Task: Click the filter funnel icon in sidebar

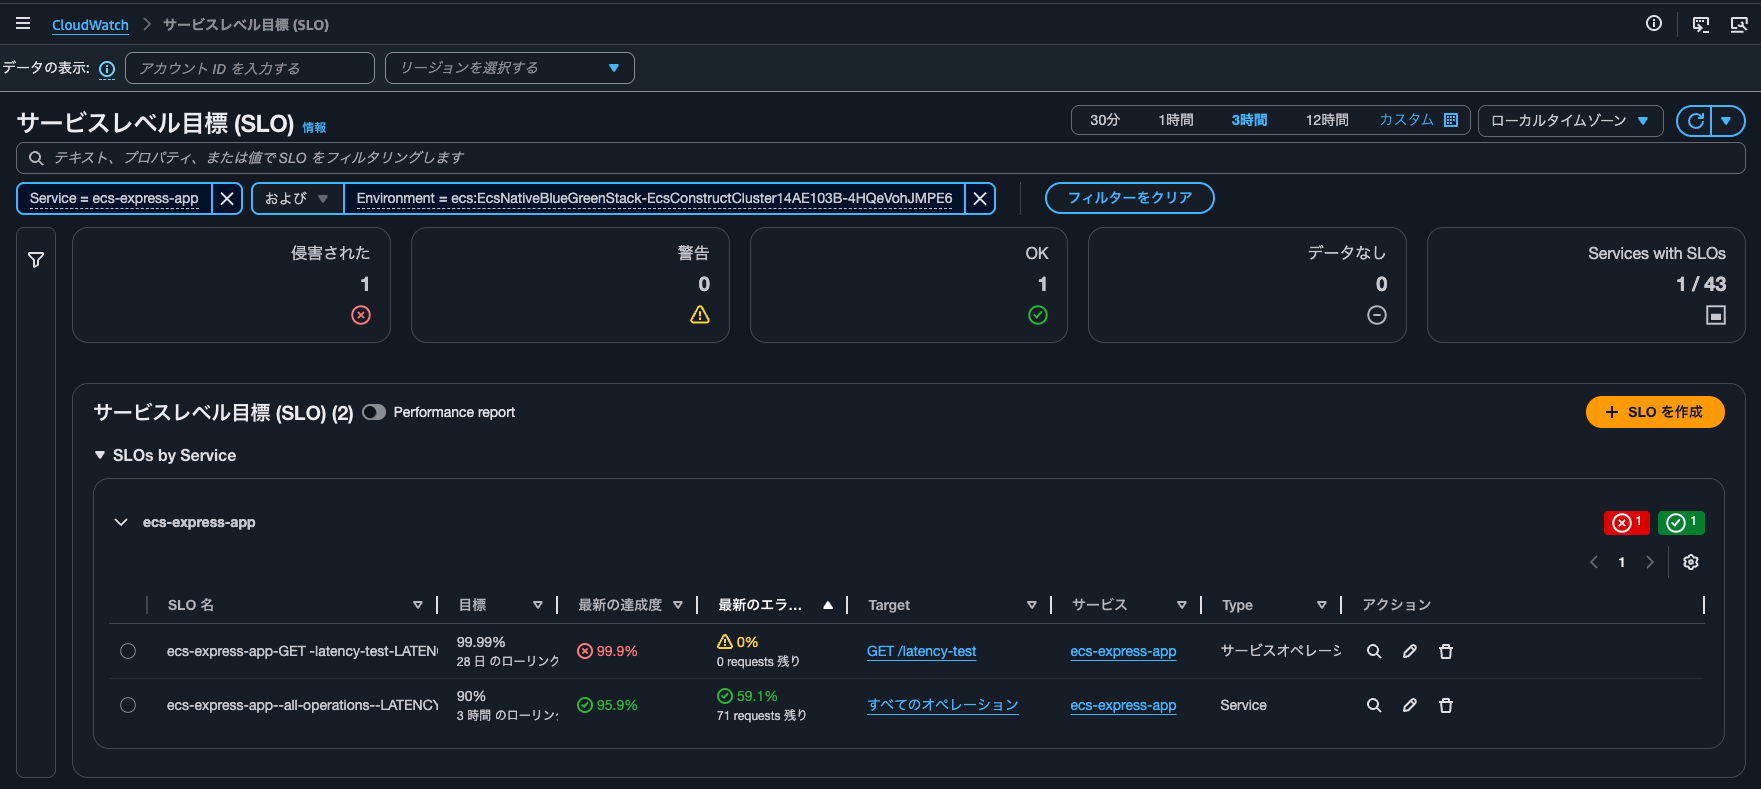Action: [36, 260]
